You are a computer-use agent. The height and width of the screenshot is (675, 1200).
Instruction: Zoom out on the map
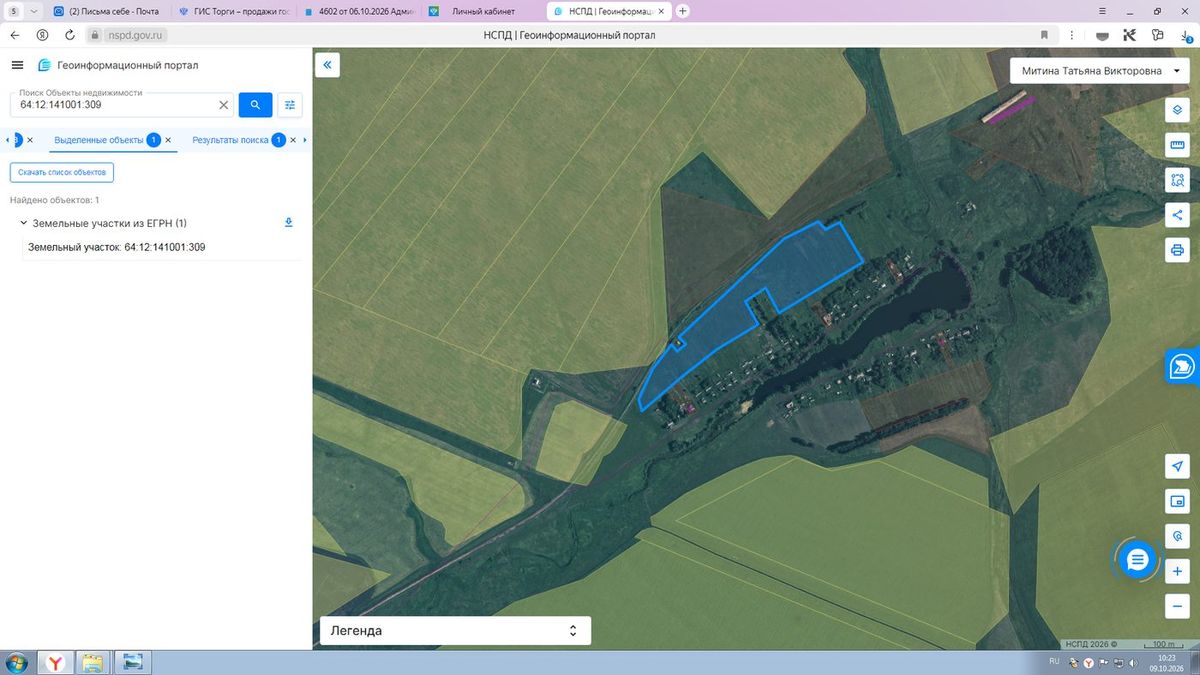click(x=1177, y=606)
